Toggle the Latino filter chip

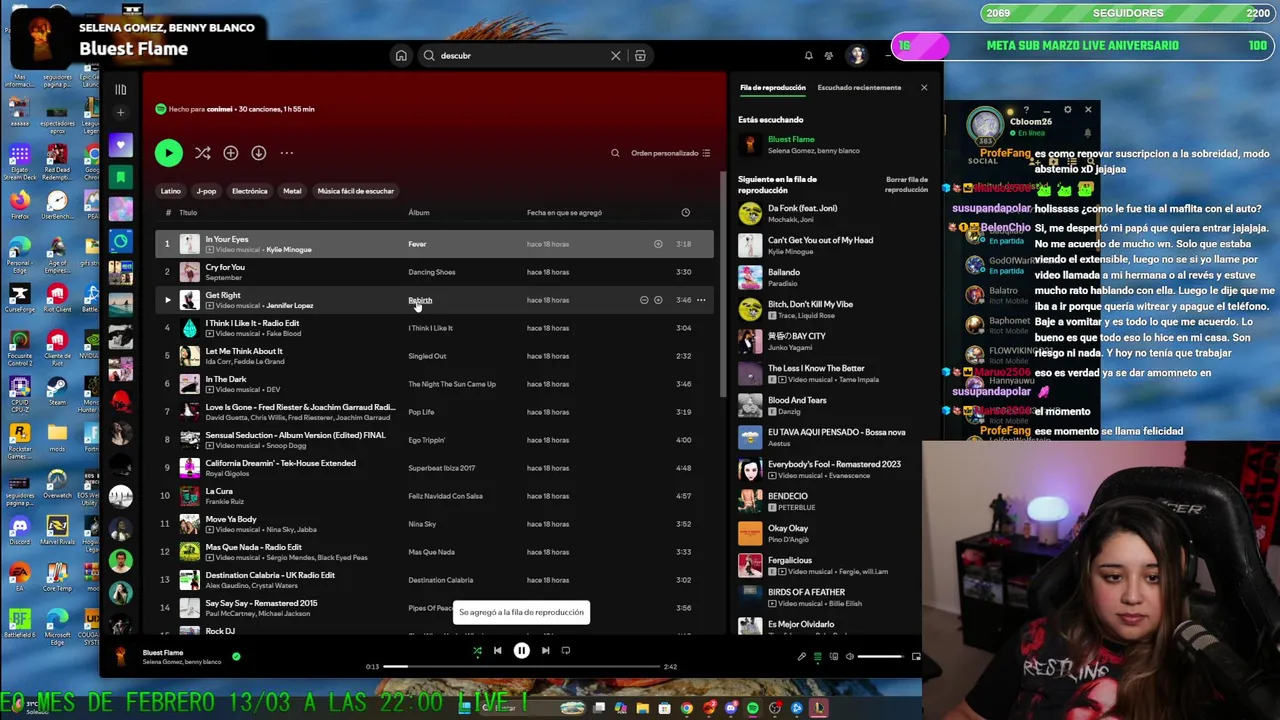click(171, 191)
